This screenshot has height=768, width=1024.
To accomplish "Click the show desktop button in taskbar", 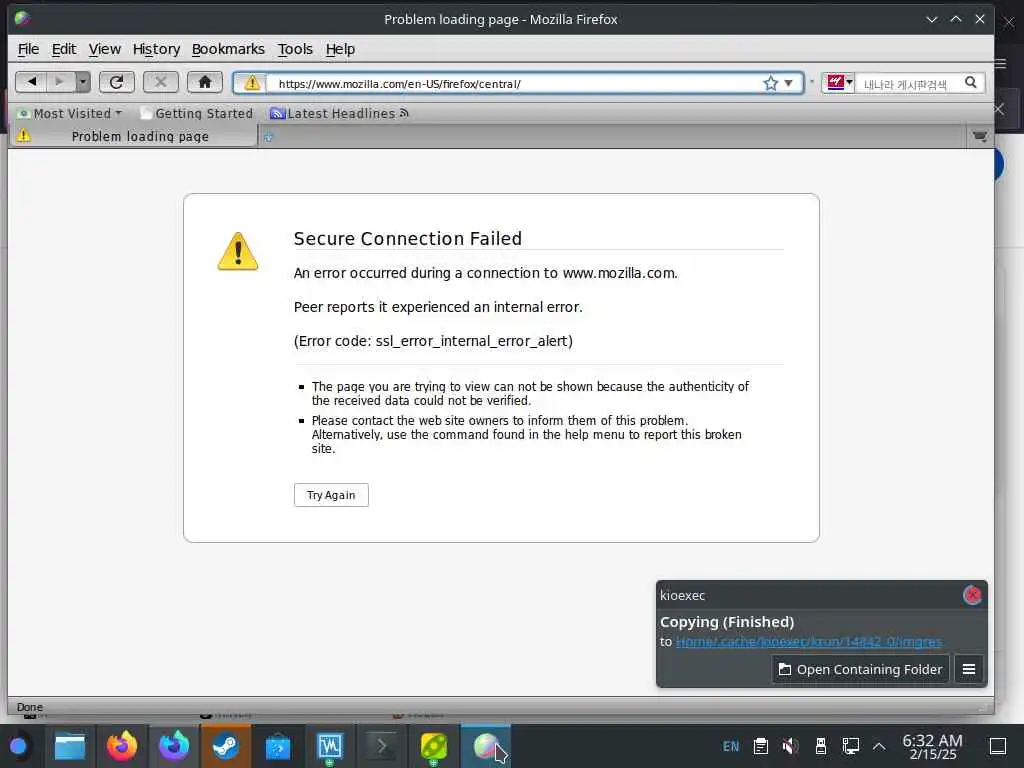I will pos(998,746).
